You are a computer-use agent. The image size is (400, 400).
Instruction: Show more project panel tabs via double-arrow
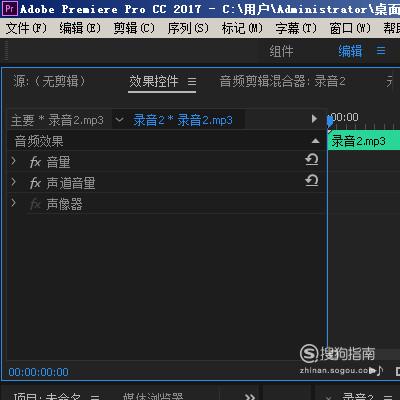point(250,396)
